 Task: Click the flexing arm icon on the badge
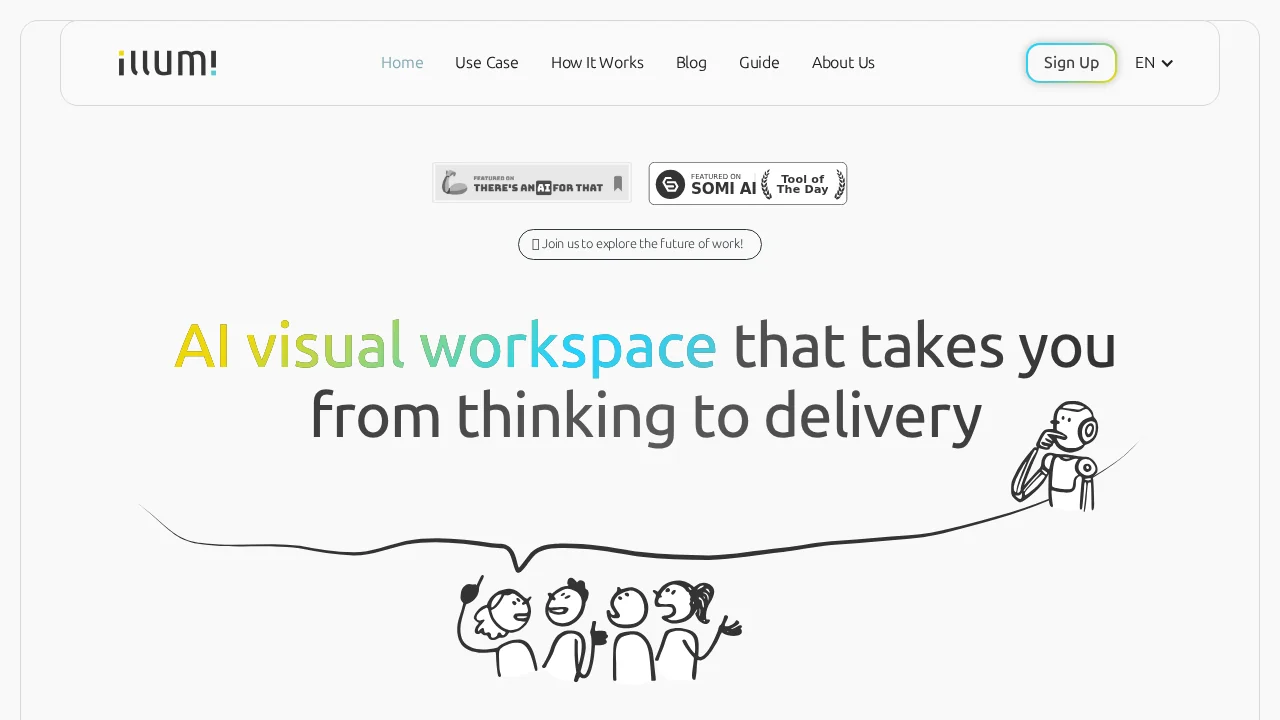[x=455, y=184]
